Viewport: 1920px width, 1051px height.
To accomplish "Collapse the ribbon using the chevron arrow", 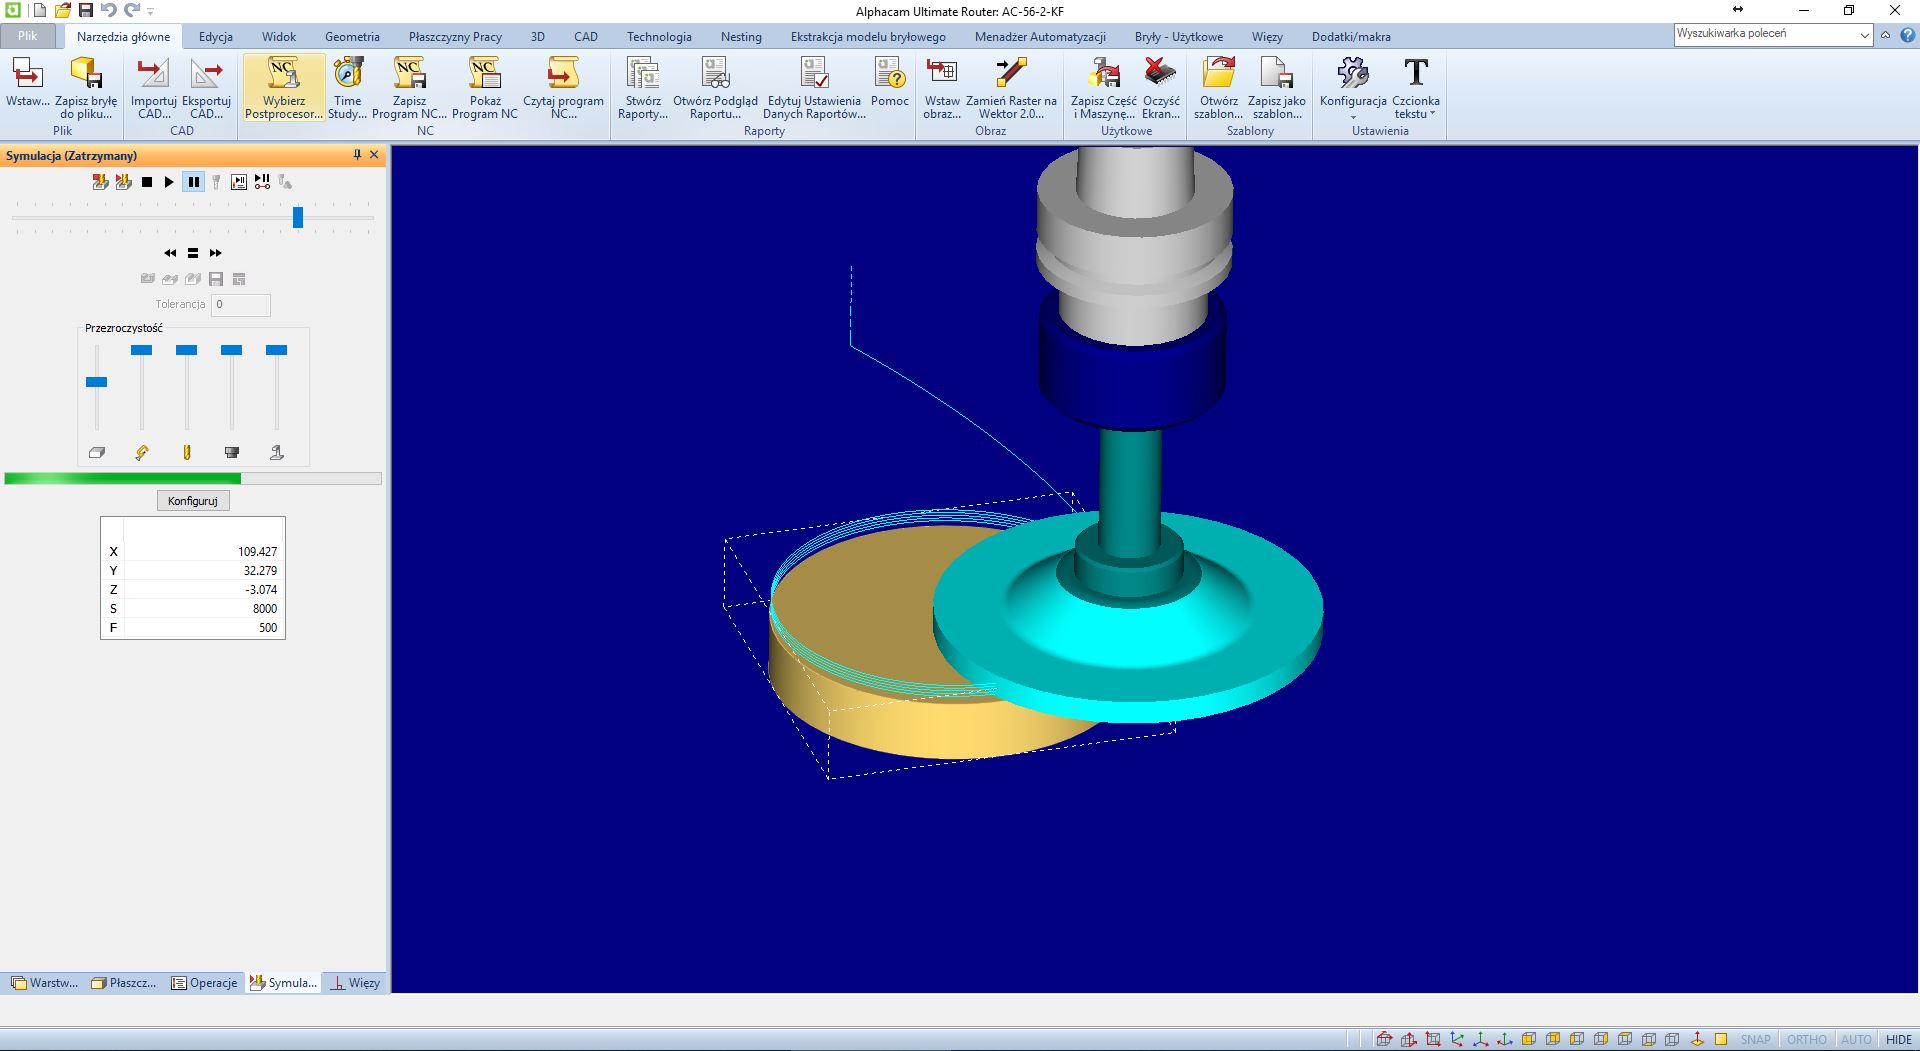I will tap(1885, 35).
